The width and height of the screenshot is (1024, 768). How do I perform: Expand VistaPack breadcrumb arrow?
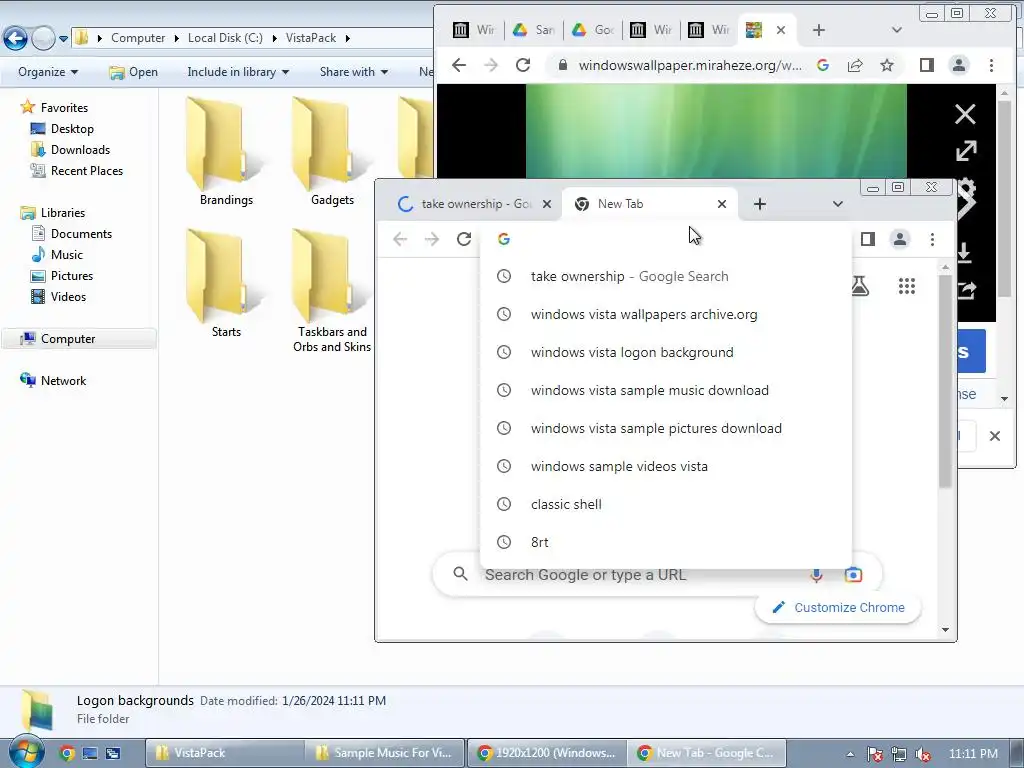click(x=347, y=38)
